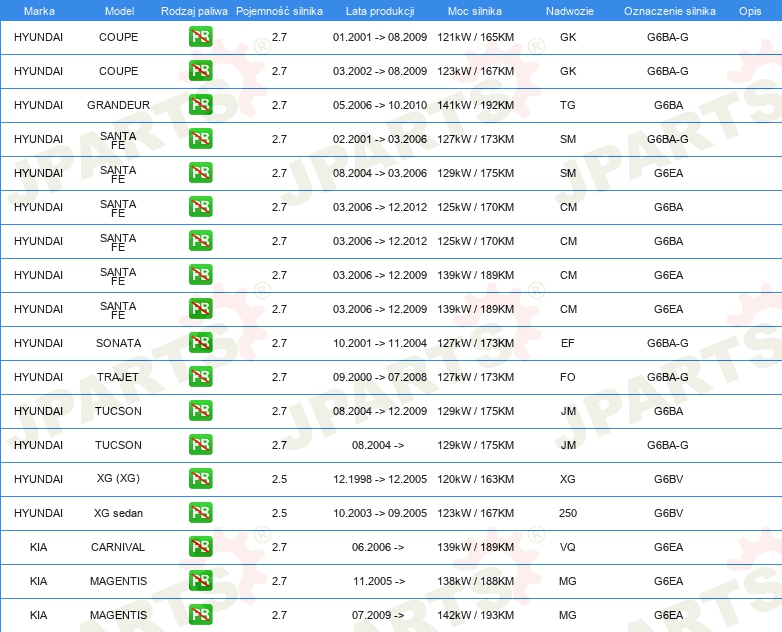Click production years 03.2002 -> 08.2009
The height and width of the screenshot is (632, 782).
click(x=380, y=71)
